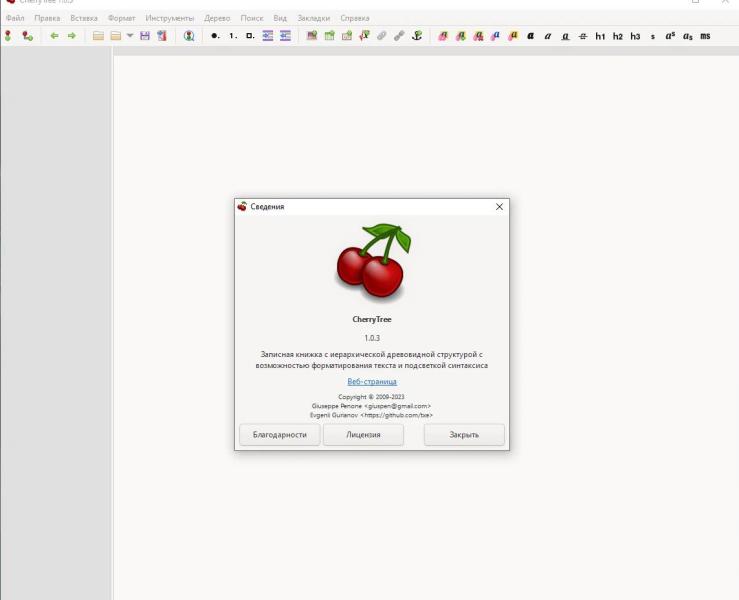739x600 pixels.
Task: Toggle underline text formatting
Action: (565, 36)
